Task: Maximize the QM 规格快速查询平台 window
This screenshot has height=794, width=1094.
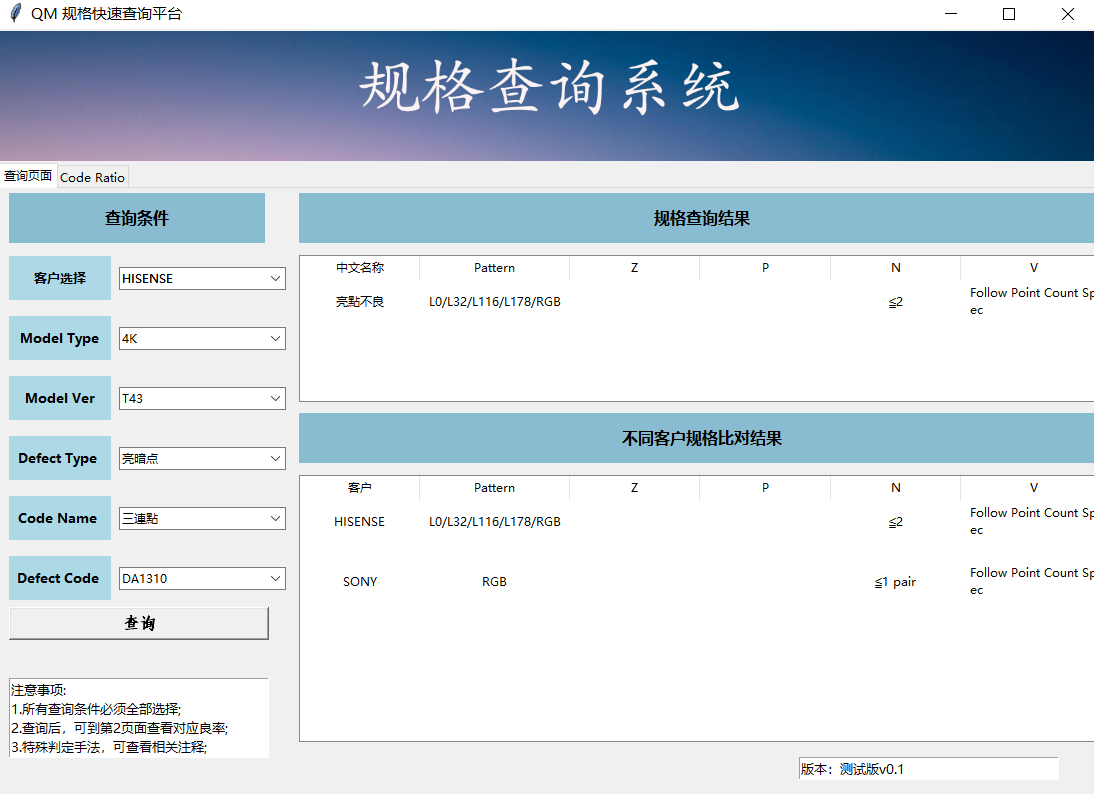Action: [x=1009, y=14]
